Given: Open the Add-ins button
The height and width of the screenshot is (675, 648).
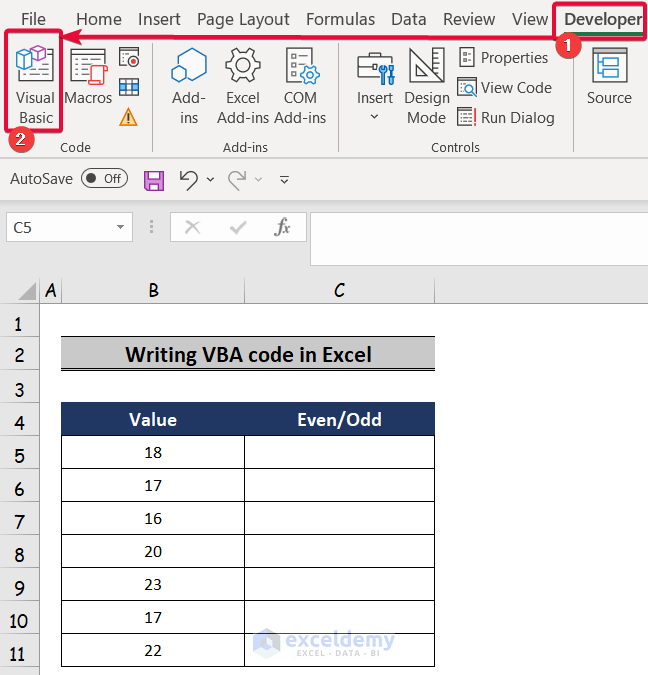Looking at the screenshot, I should tap(189, 86).
